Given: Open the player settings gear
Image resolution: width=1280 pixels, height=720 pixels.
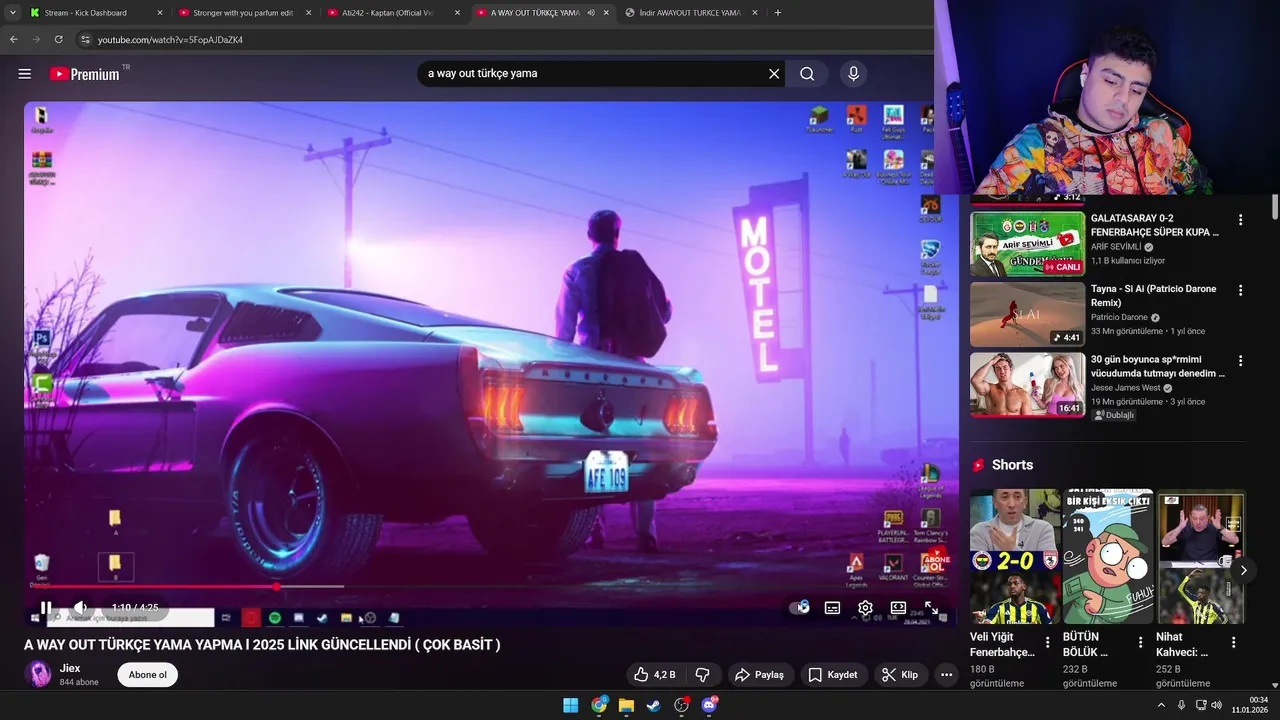Looking at the screenshot, I should pos(865,607).
